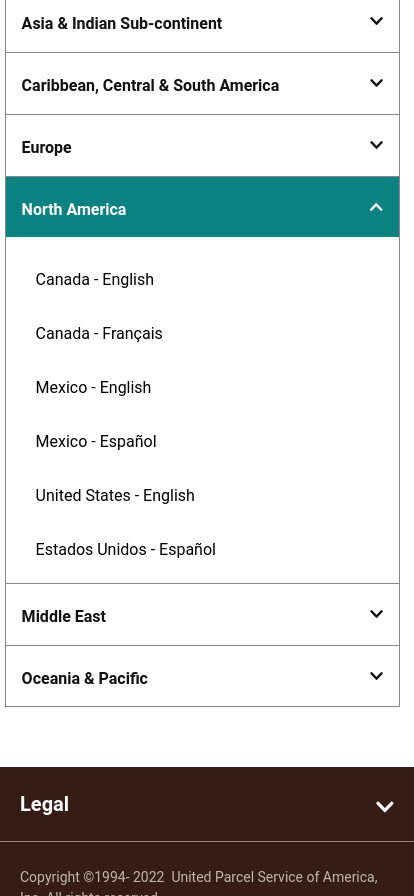Screen dimensions: 414x896
Task: Choose Mexico - Español
Action: tap(96, 442)
